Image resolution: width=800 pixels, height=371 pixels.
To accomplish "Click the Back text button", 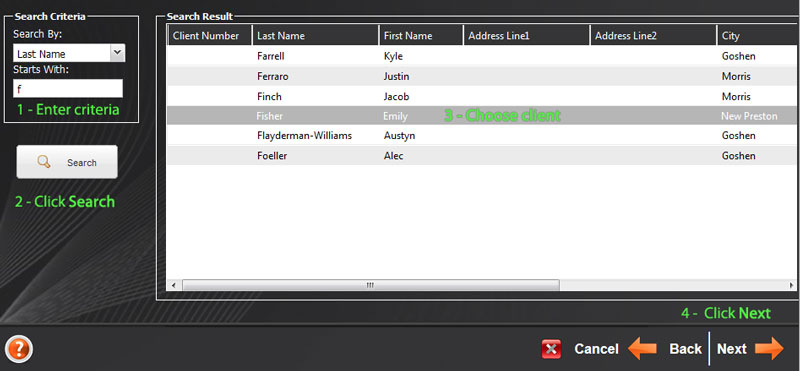I will tap(685, 349).
